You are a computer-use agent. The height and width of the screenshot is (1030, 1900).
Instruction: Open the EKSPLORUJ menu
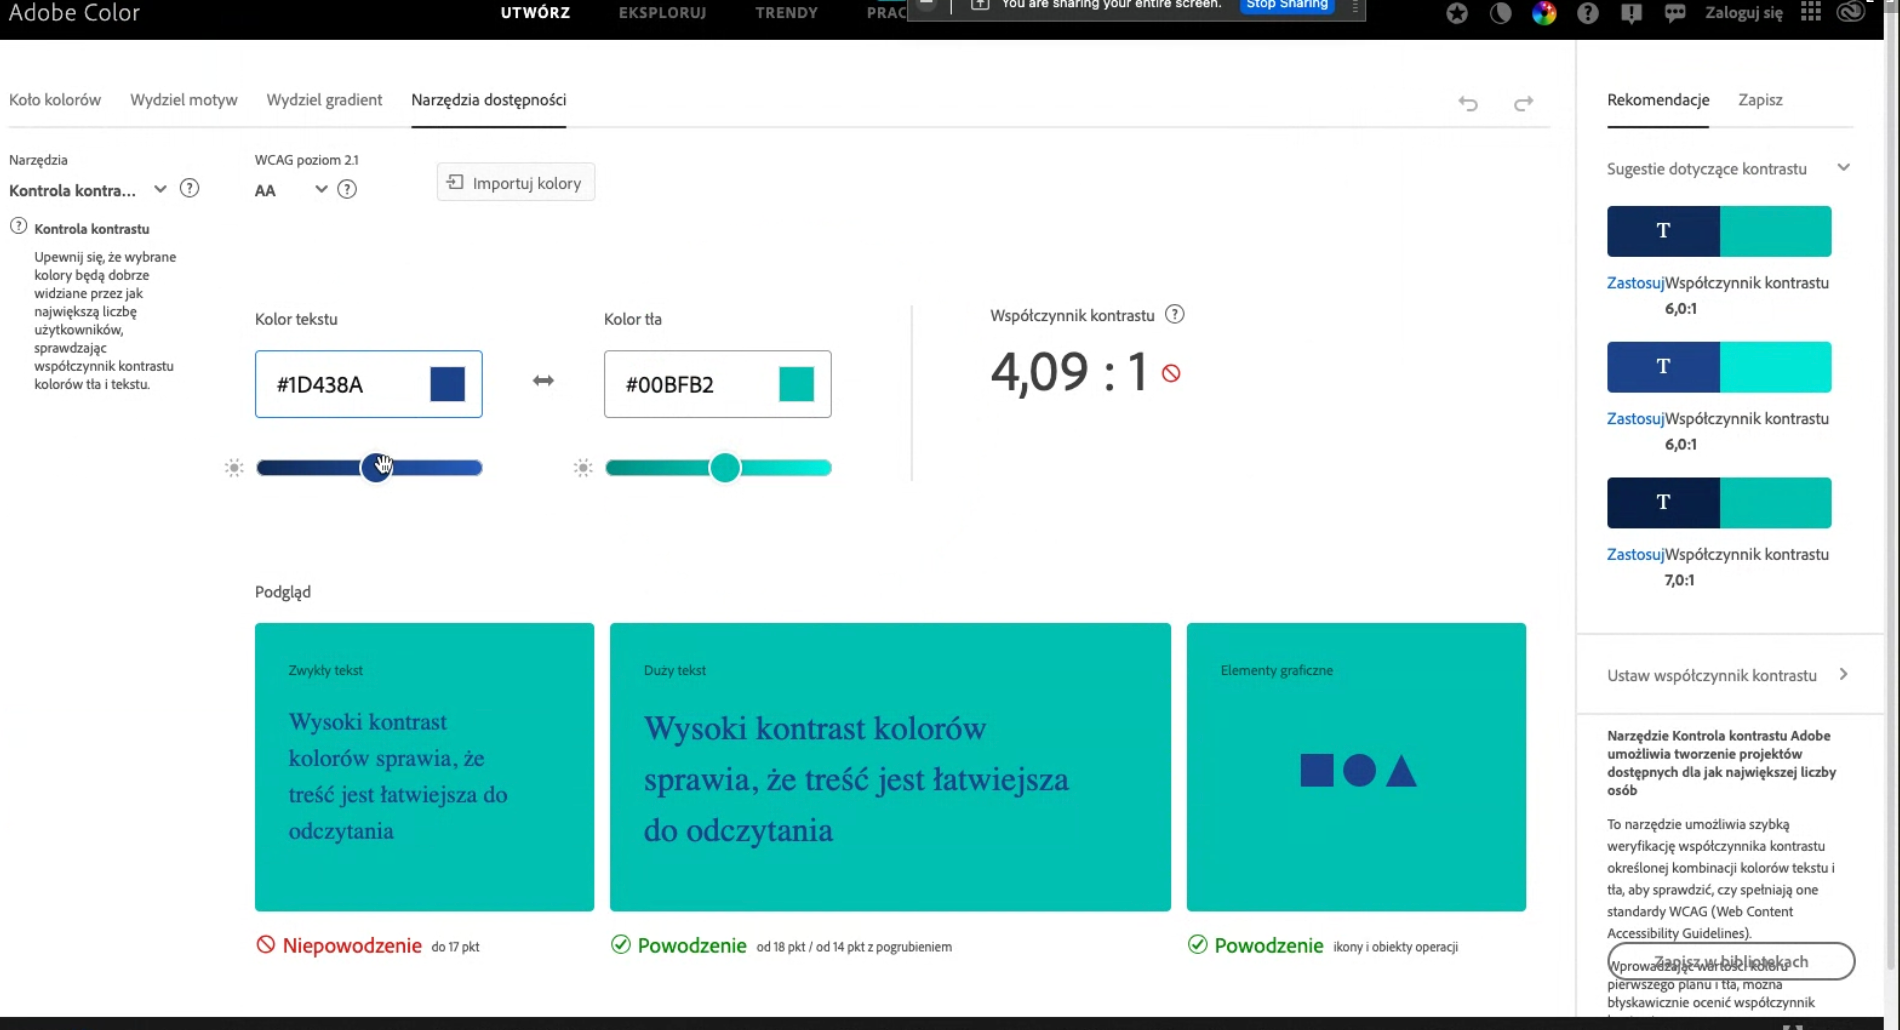(x=662, y=13)
